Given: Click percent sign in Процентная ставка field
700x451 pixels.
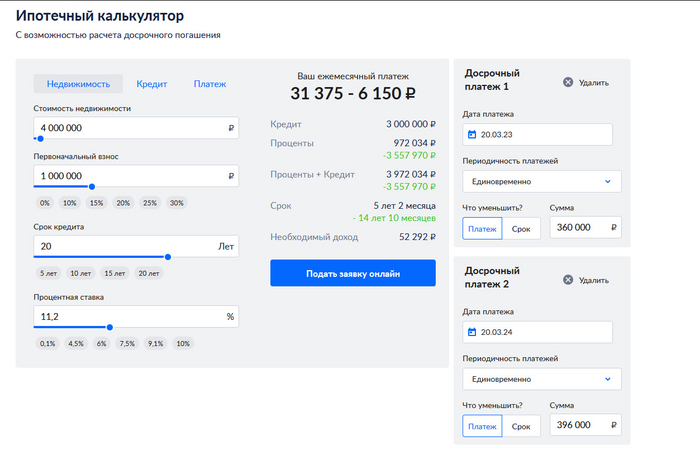Looking at the screenshot, I should (x=230, y=316).
